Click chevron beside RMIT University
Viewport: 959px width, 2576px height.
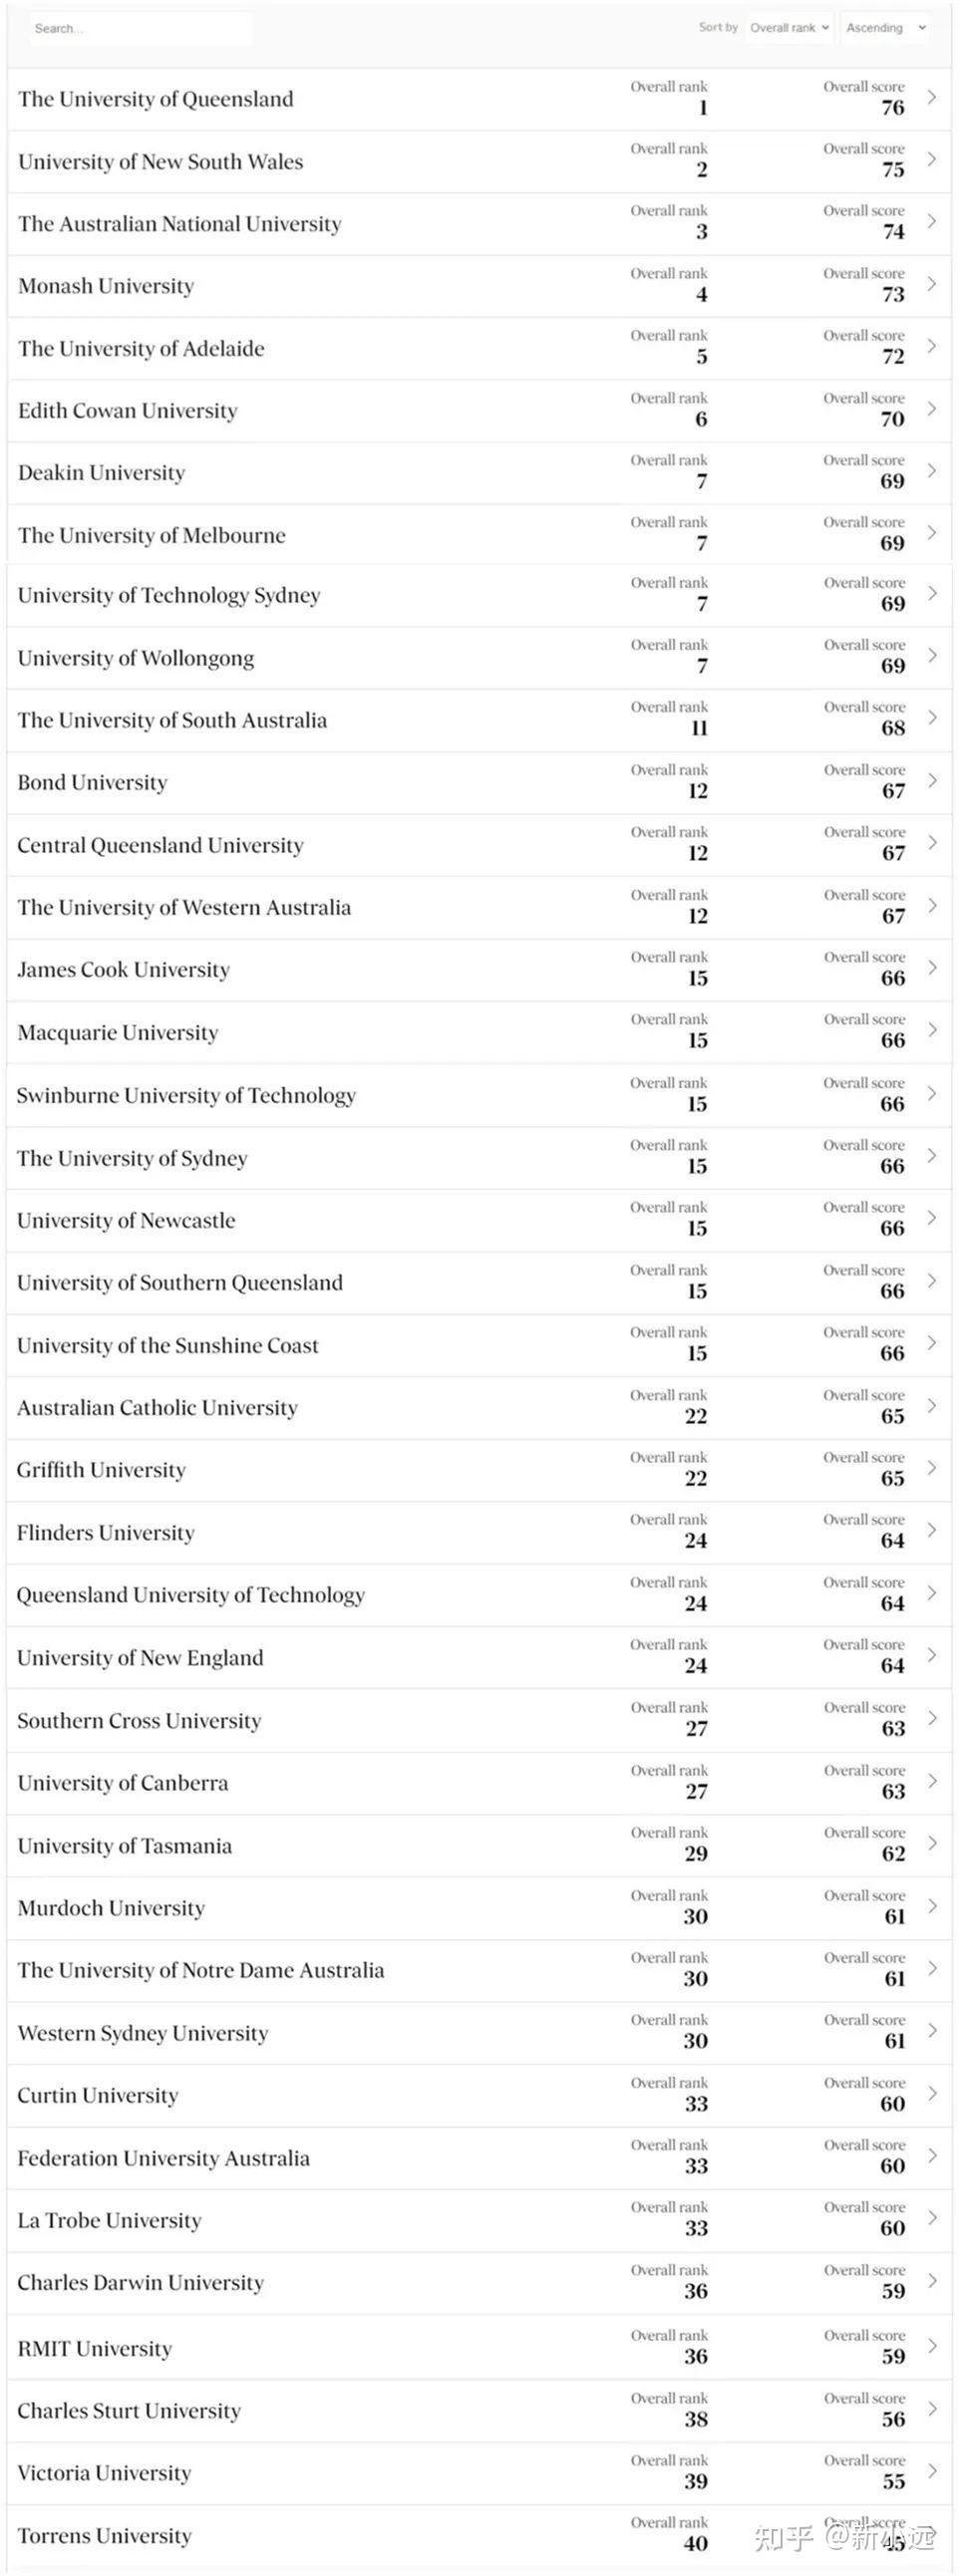pos(932,2346)
